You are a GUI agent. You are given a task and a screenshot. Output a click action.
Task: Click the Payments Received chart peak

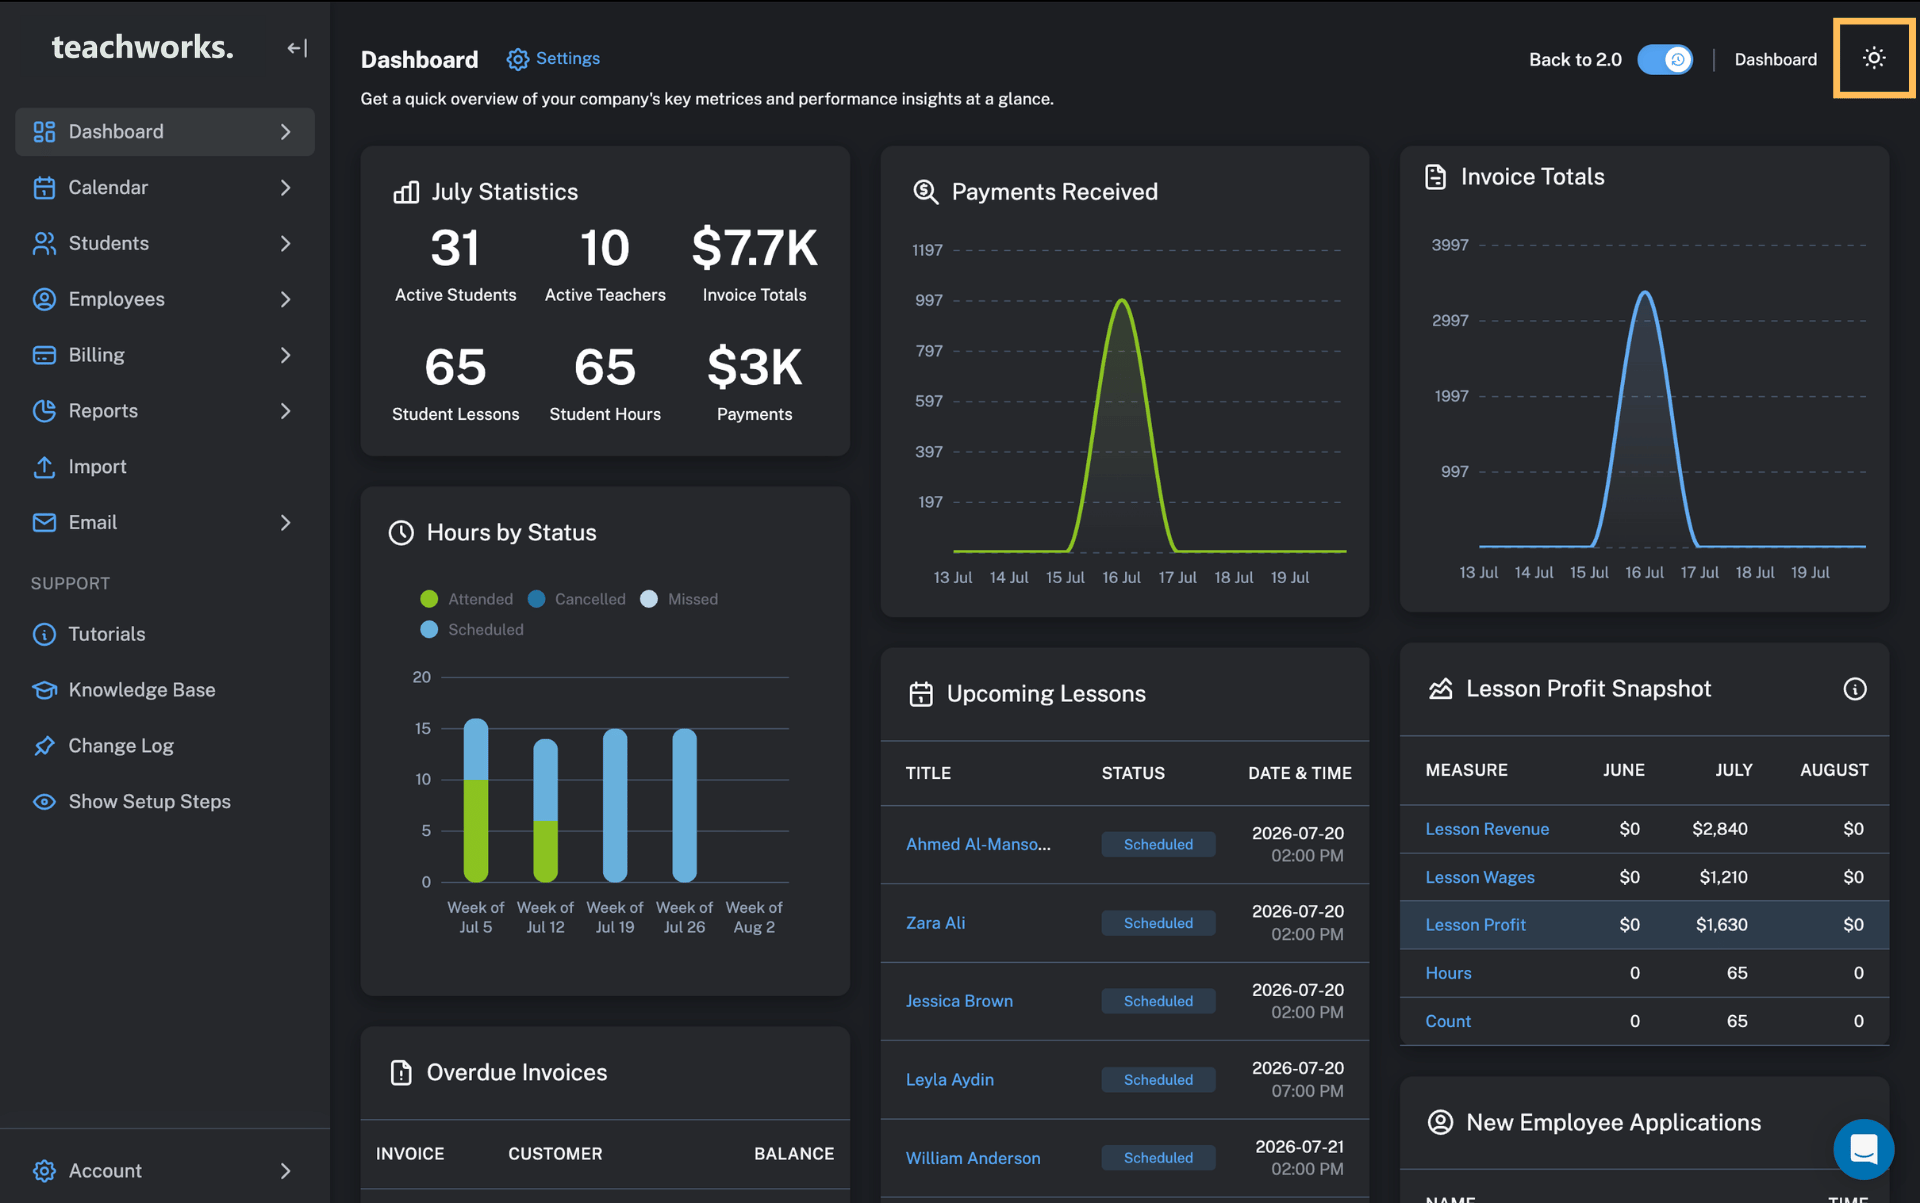(1122, 300)
